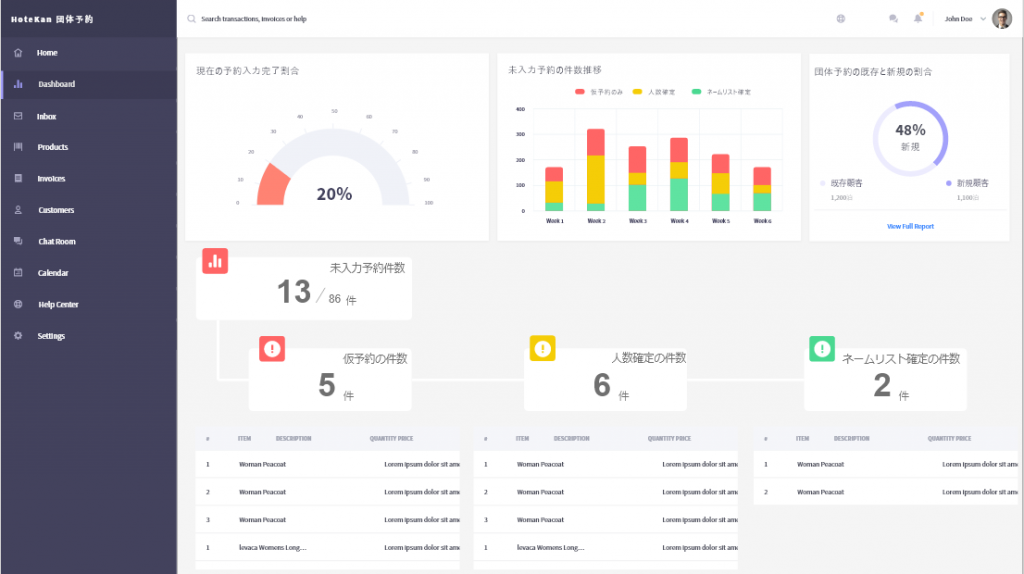Click John Doe avatar picture
The height and width of the screenshot is (574, 1024).
1002,19
